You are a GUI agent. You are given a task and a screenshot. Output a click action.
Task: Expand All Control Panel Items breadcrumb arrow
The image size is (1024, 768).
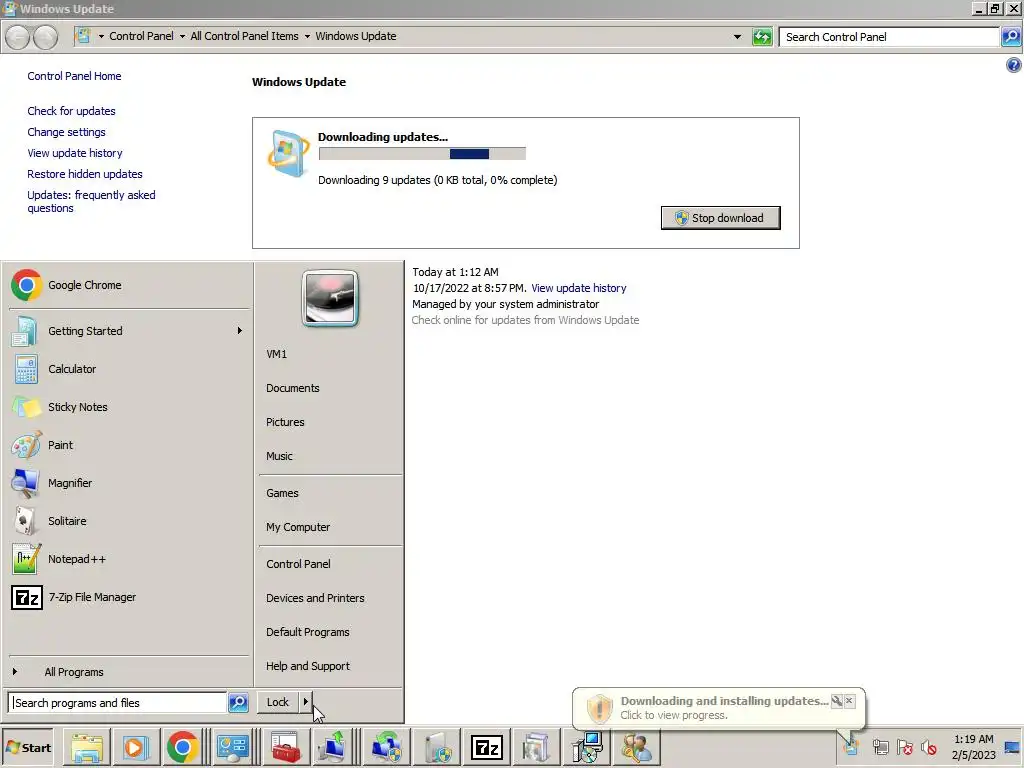coord(307,37)
